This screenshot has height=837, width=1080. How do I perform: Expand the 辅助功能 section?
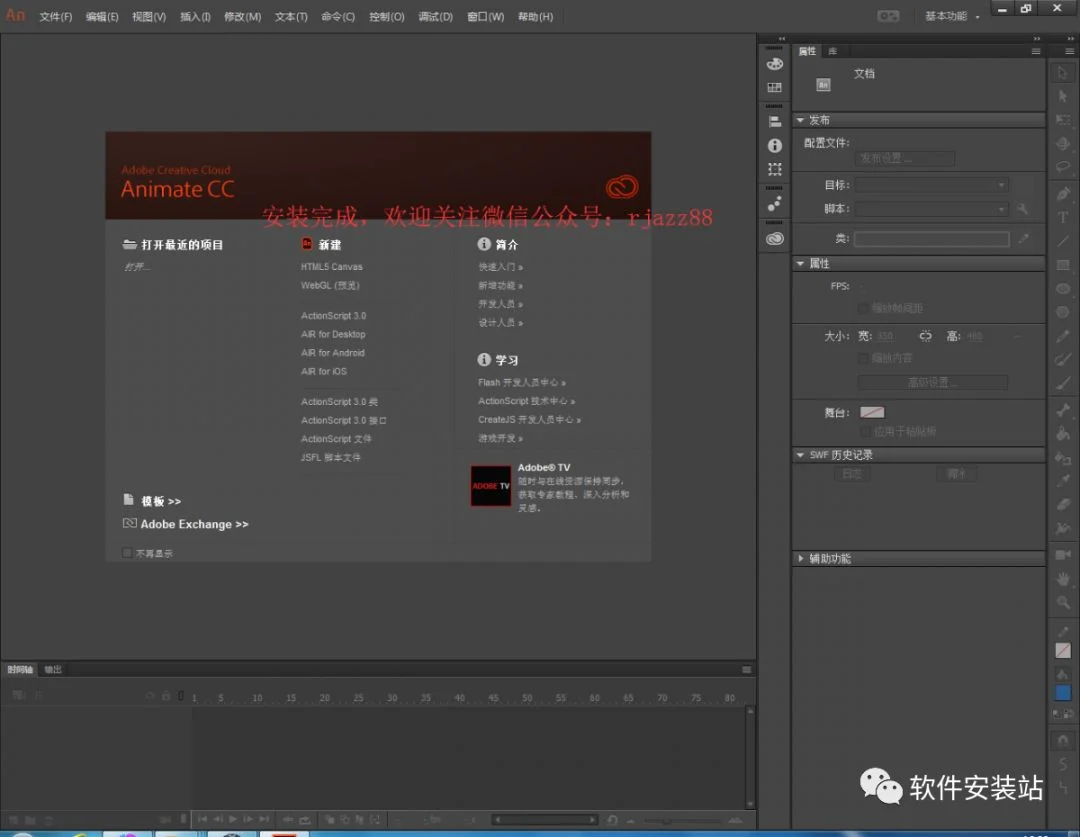point(800,559)
